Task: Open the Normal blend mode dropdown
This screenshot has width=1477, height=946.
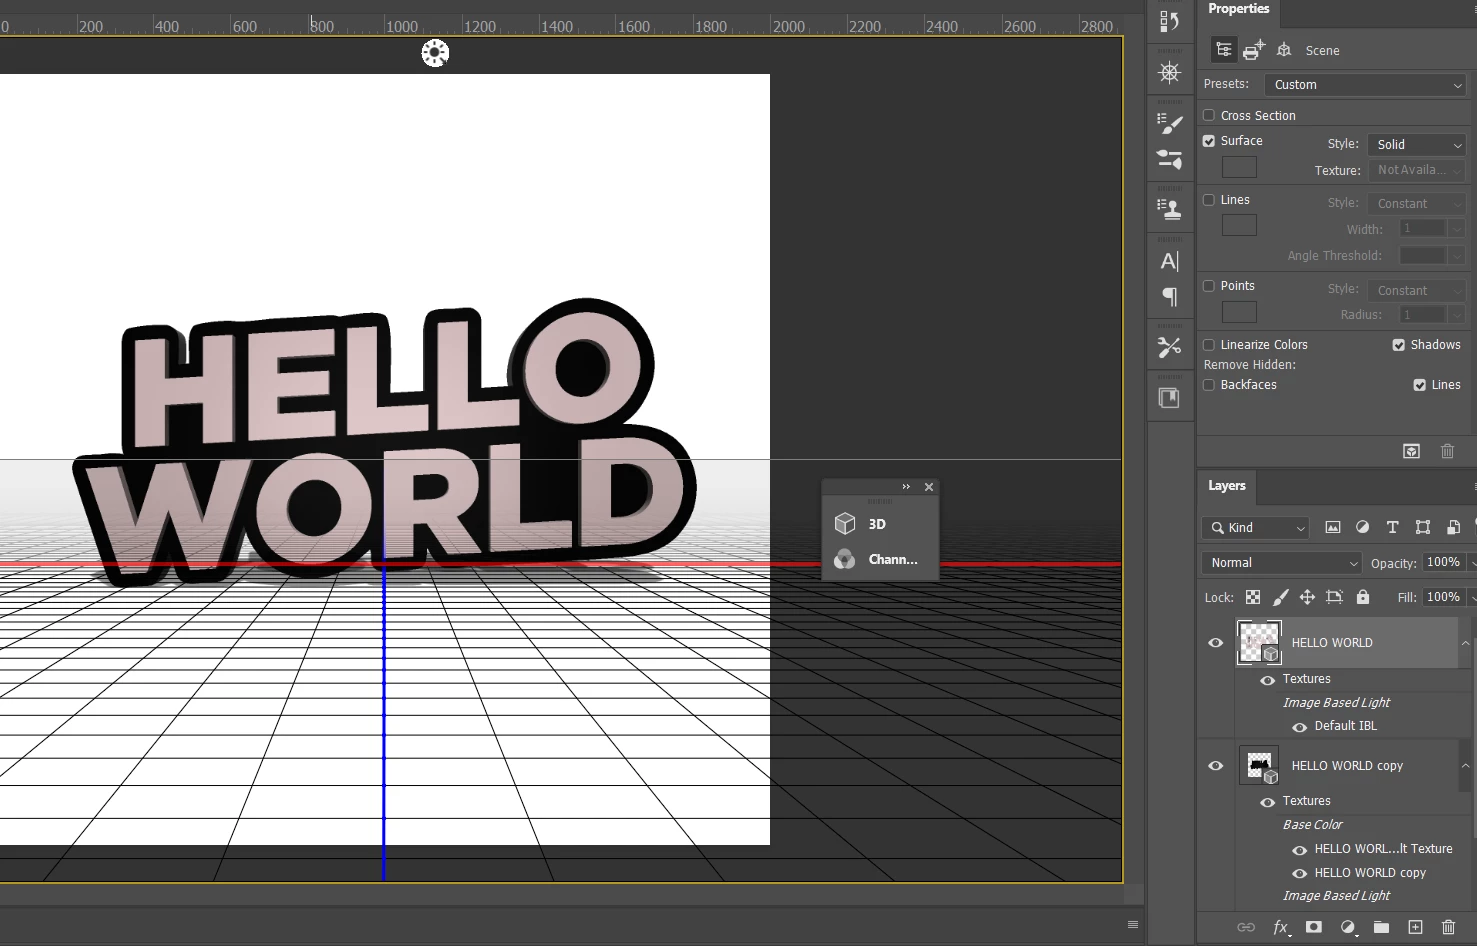Action: (x=1283, y=563)
